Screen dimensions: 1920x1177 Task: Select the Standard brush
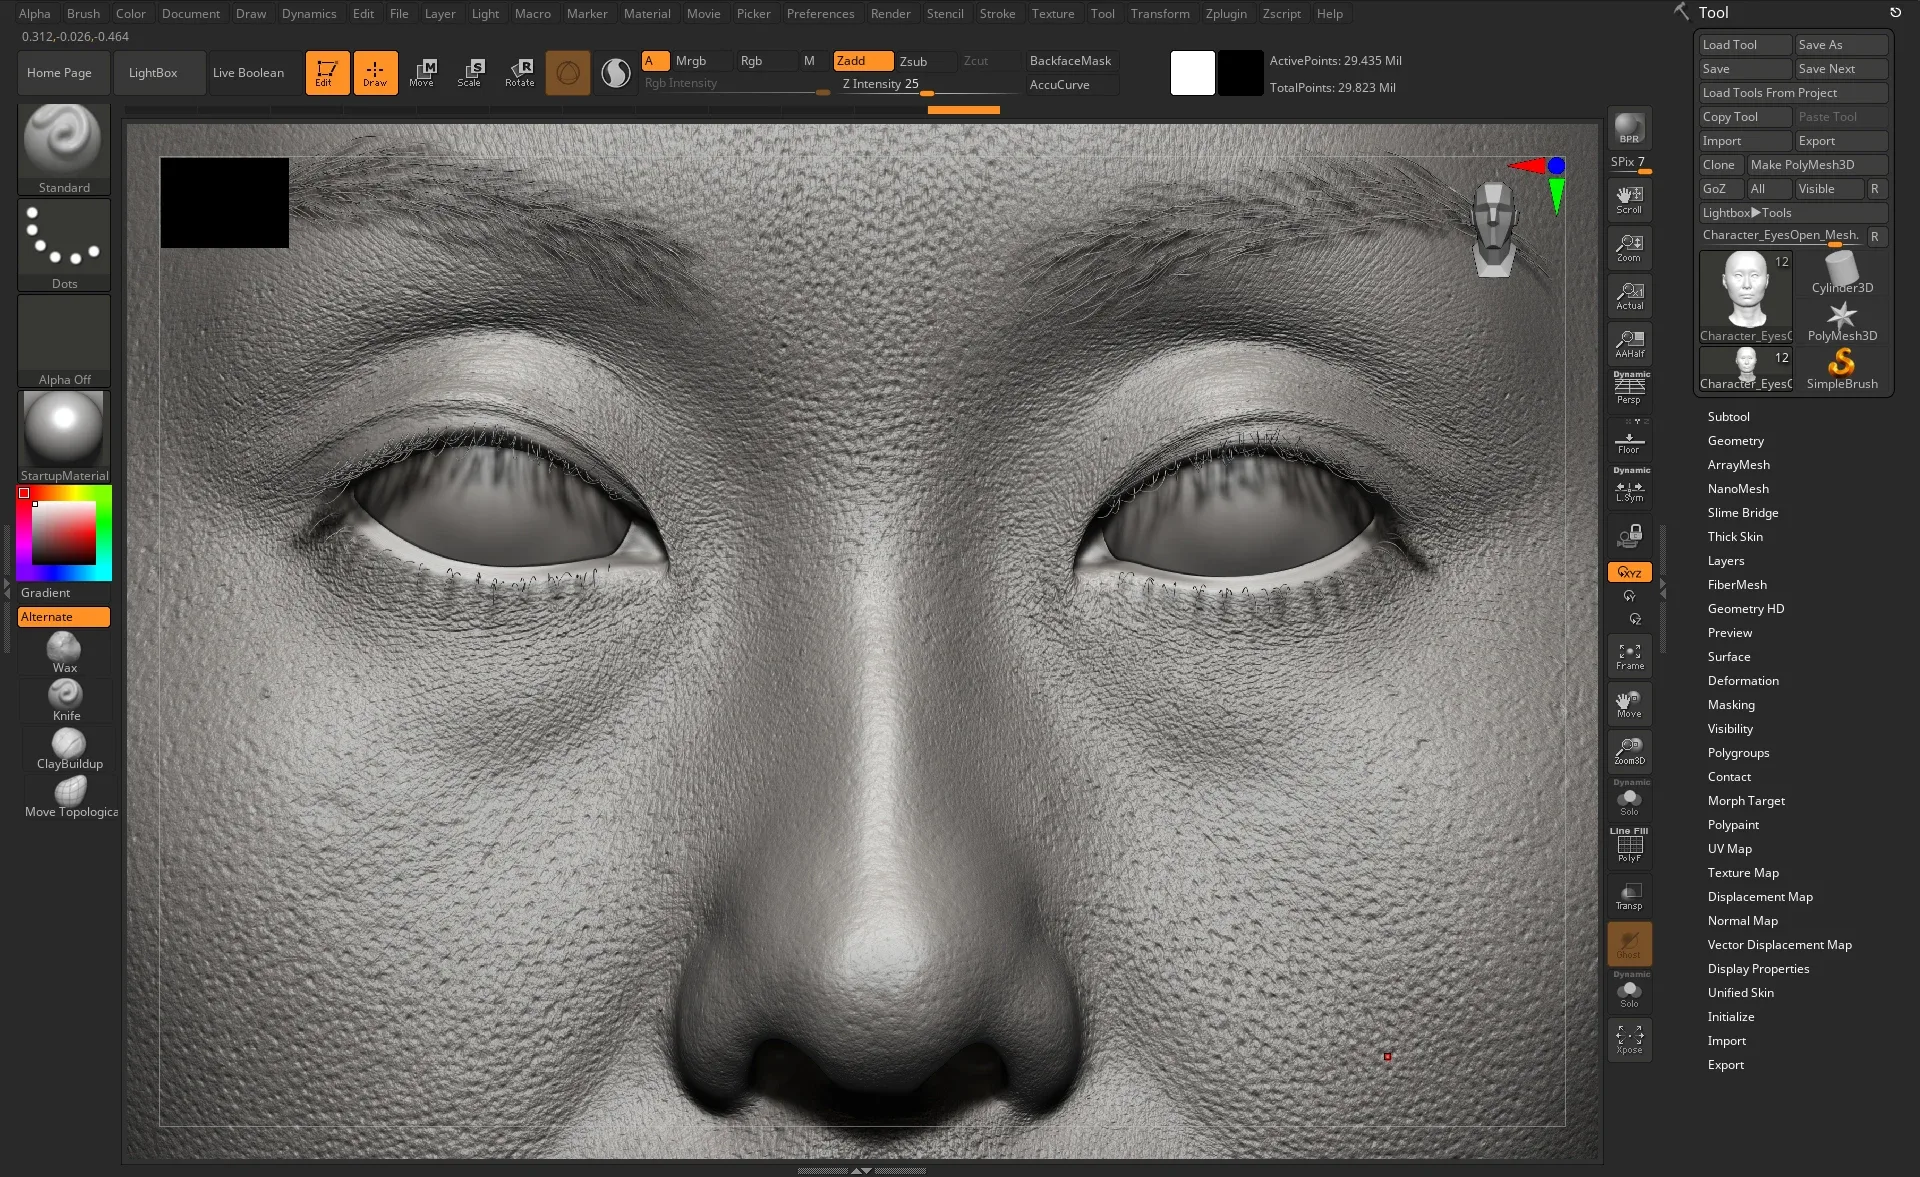[x=63, y=140]
